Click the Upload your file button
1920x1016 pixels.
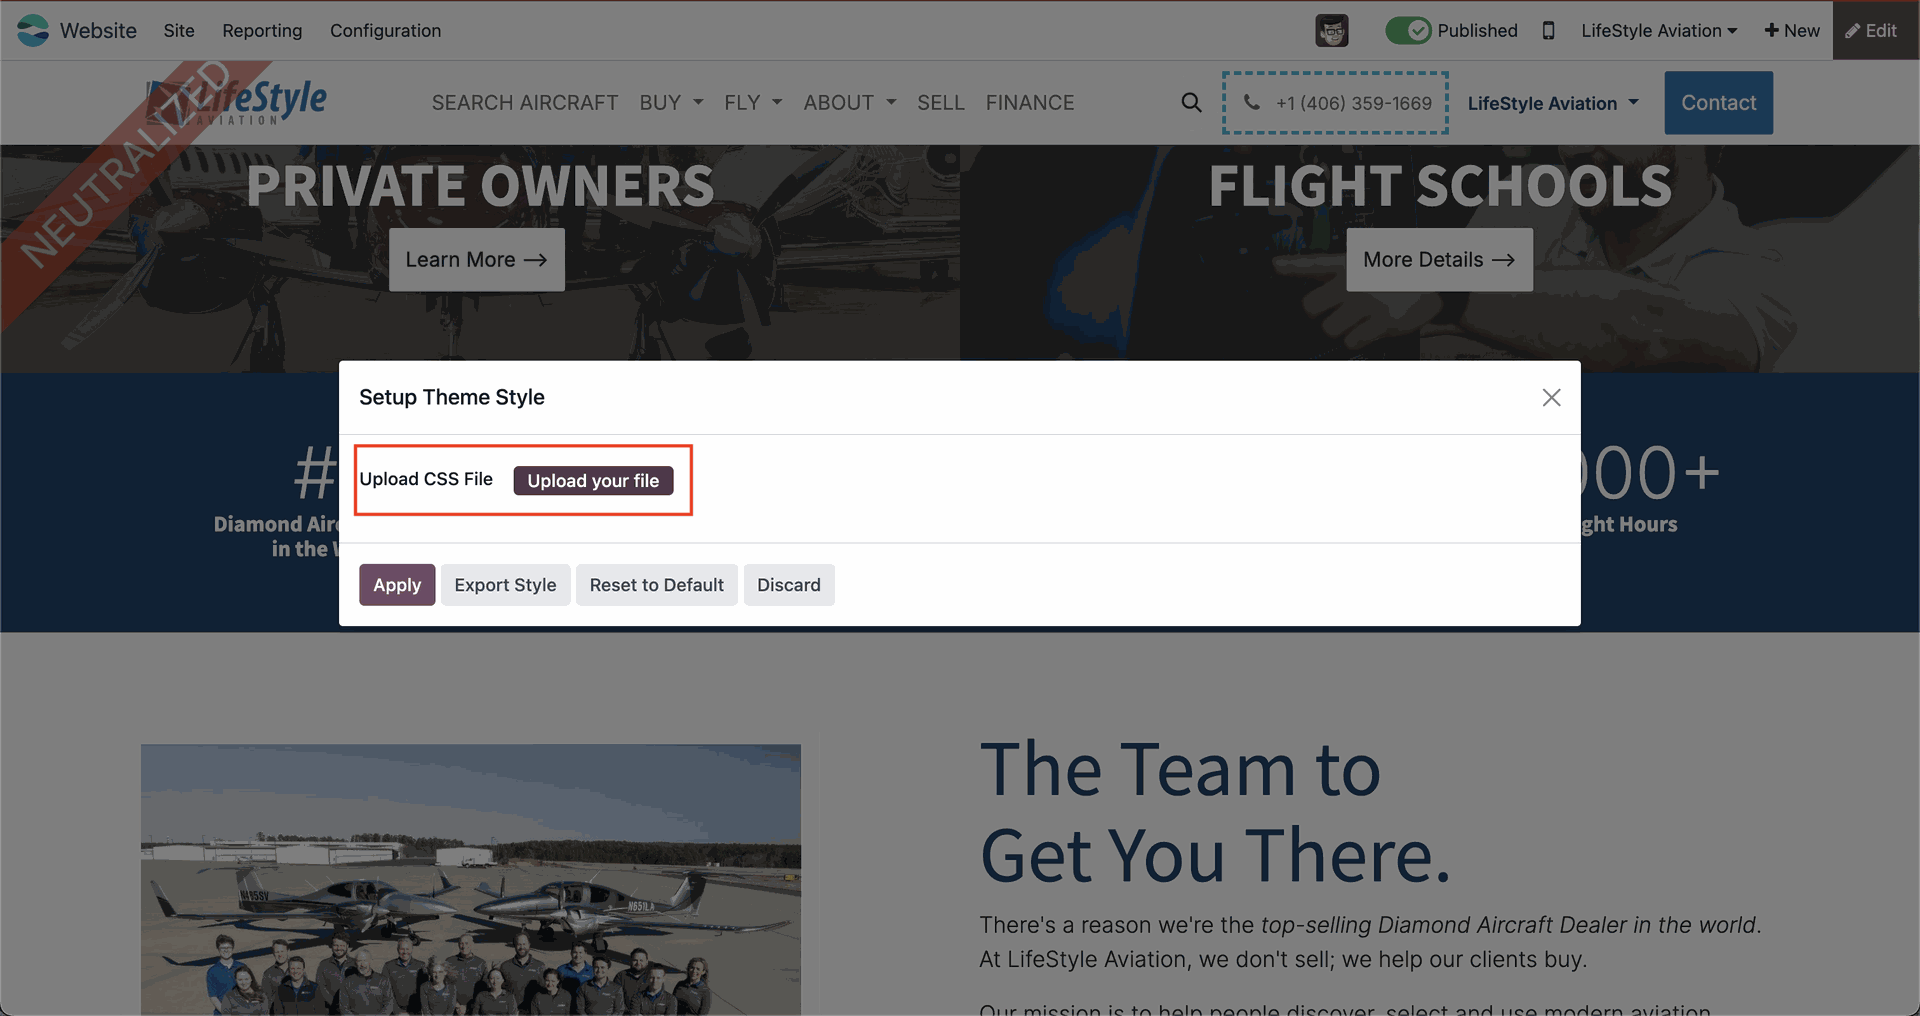coord(593,480)
